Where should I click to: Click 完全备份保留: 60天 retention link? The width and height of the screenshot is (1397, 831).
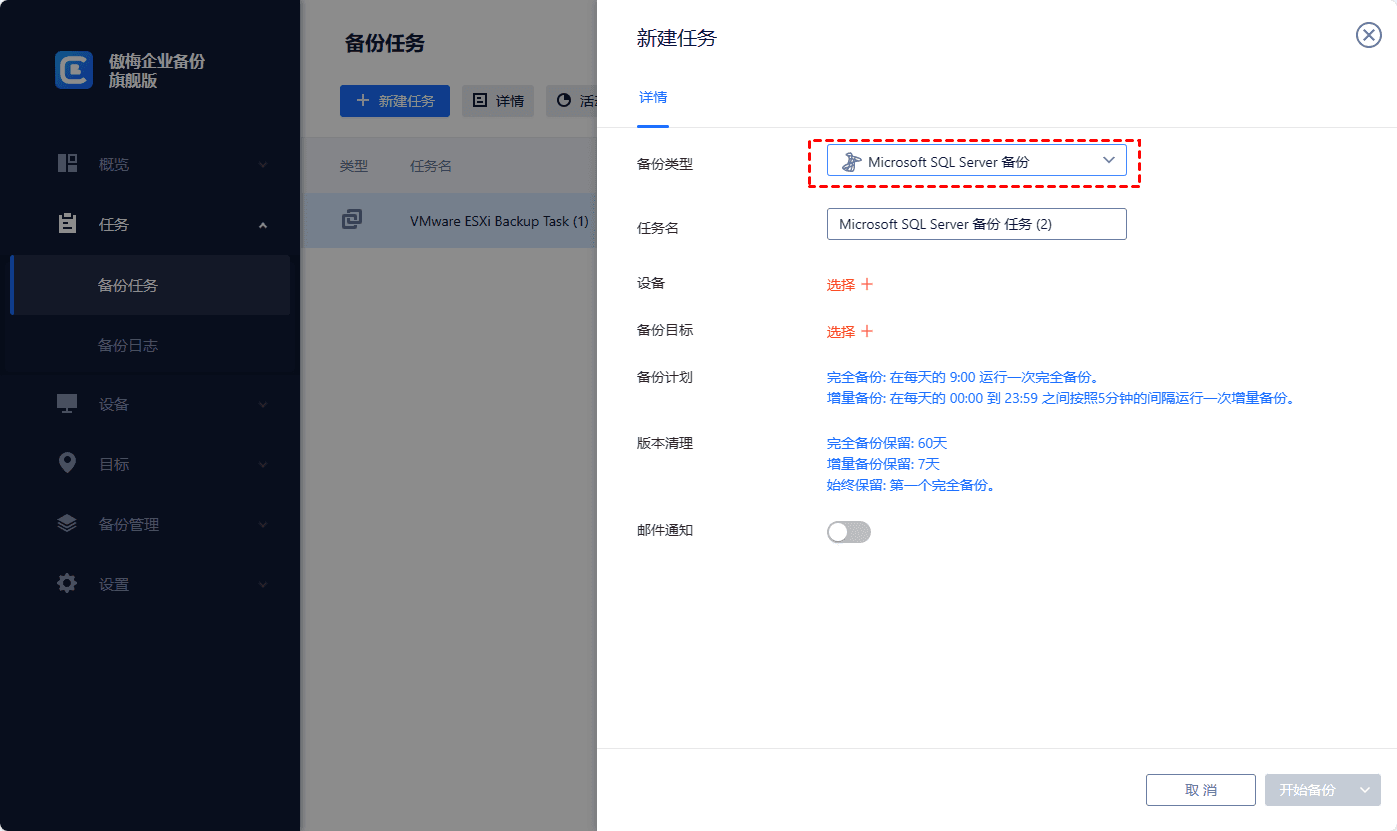coord(887,443)
